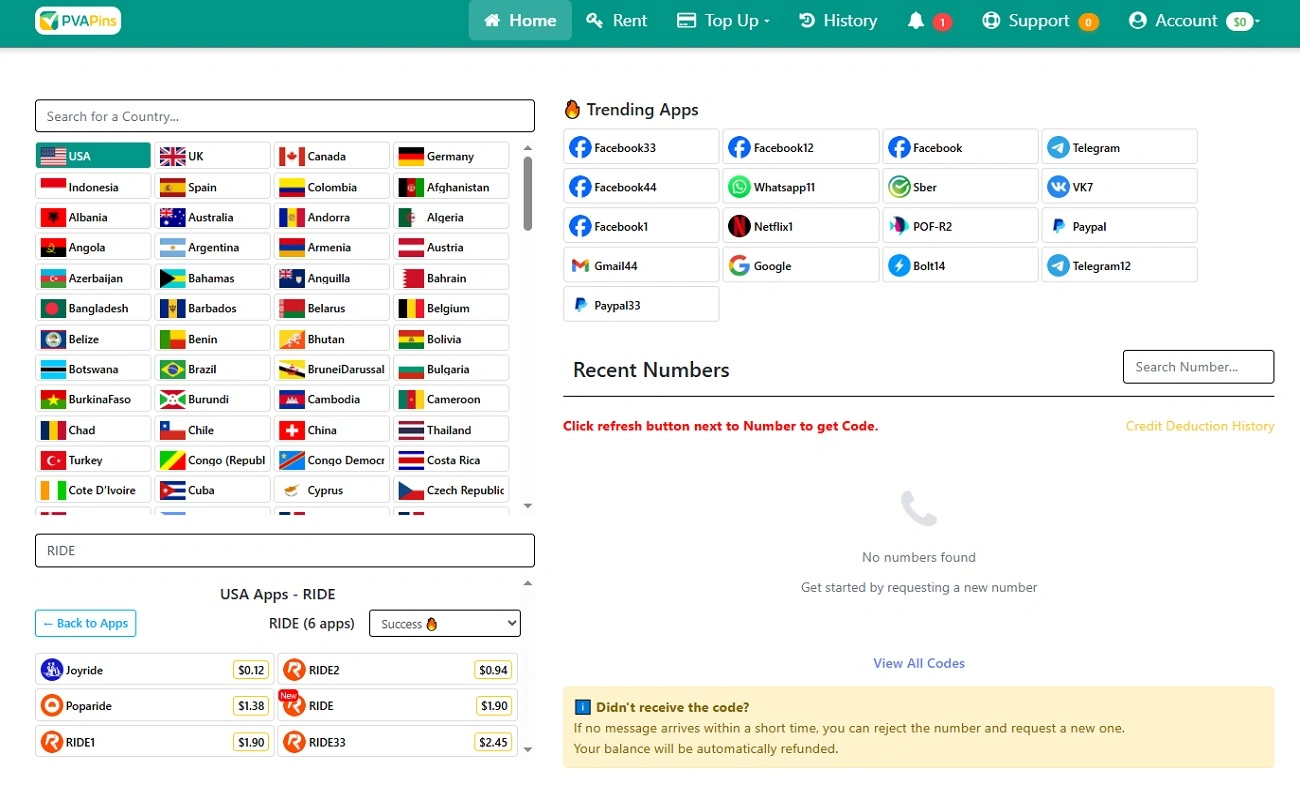Open the Account dropdown menu

click(x=1194, y=20)
